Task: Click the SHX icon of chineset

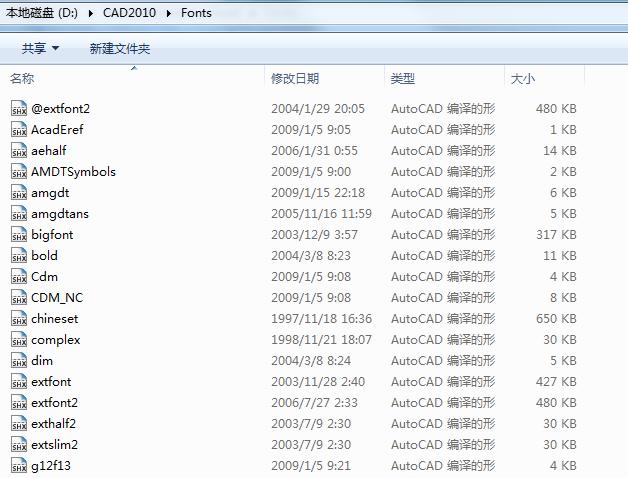Action: tap(19, 319)
